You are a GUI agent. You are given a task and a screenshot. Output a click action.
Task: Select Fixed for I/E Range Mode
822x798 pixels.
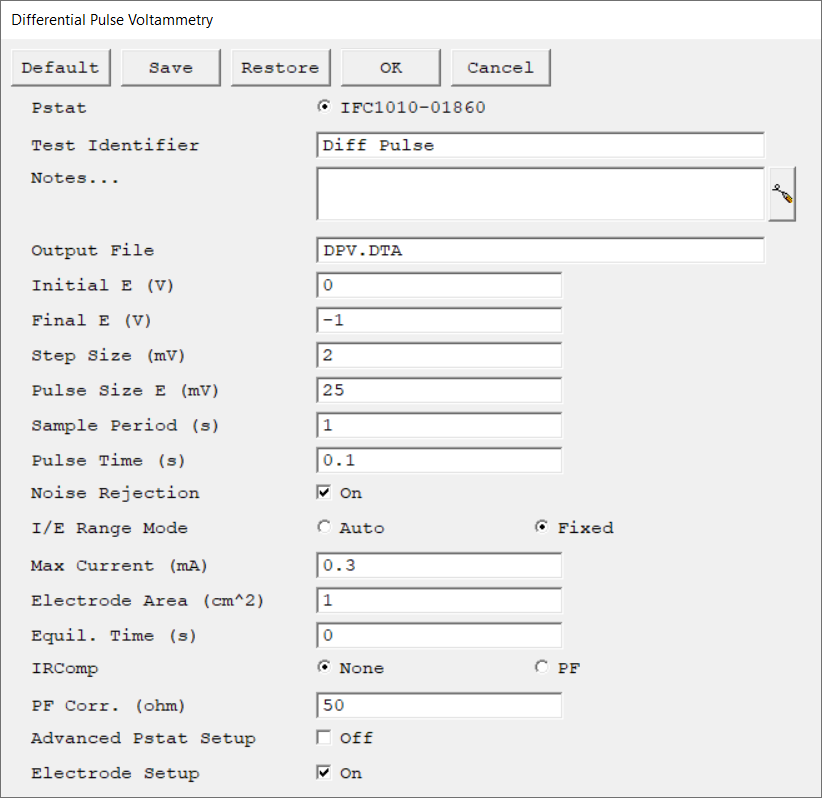point(542,527)
